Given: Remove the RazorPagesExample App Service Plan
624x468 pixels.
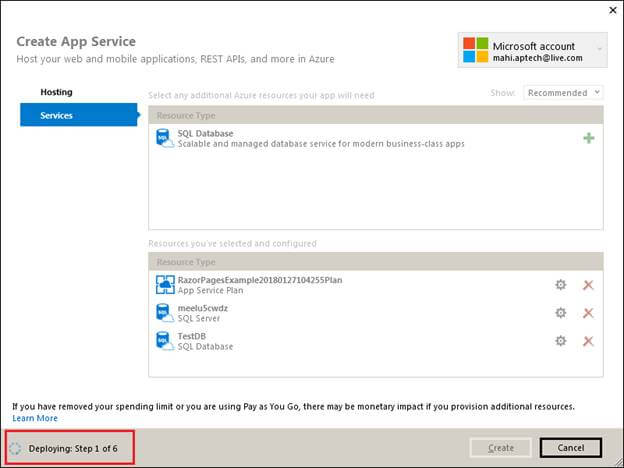Looking at the screenshot, I should tap(588, 285).
